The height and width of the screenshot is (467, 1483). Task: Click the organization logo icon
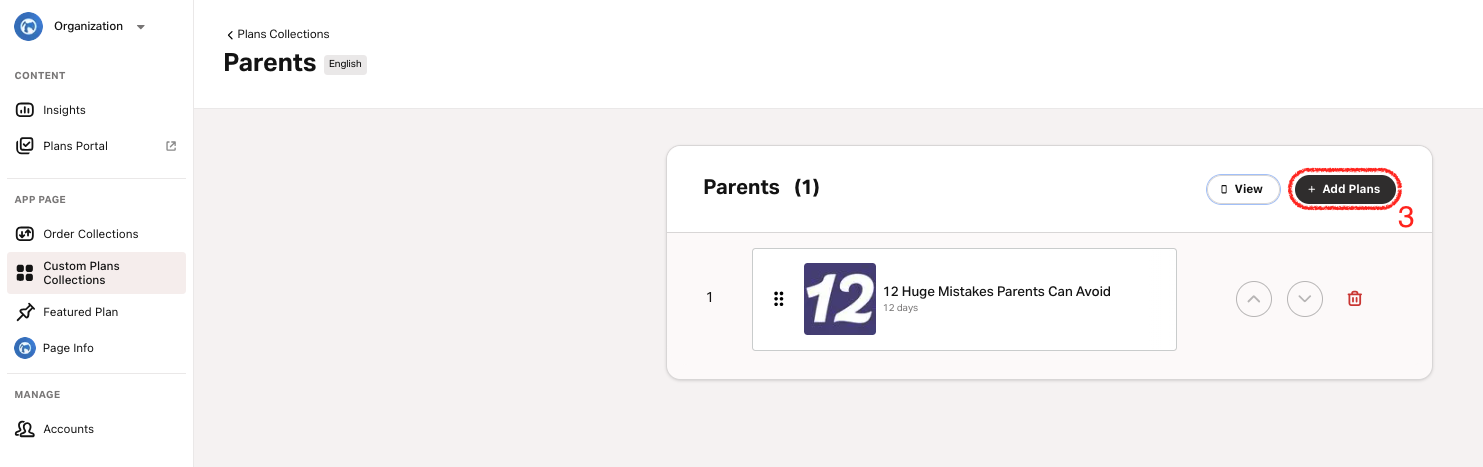[x=27, y=27]
